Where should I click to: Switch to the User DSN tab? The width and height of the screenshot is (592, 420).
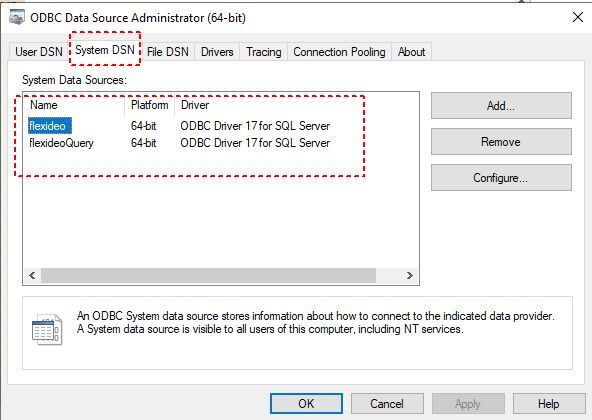39,52
